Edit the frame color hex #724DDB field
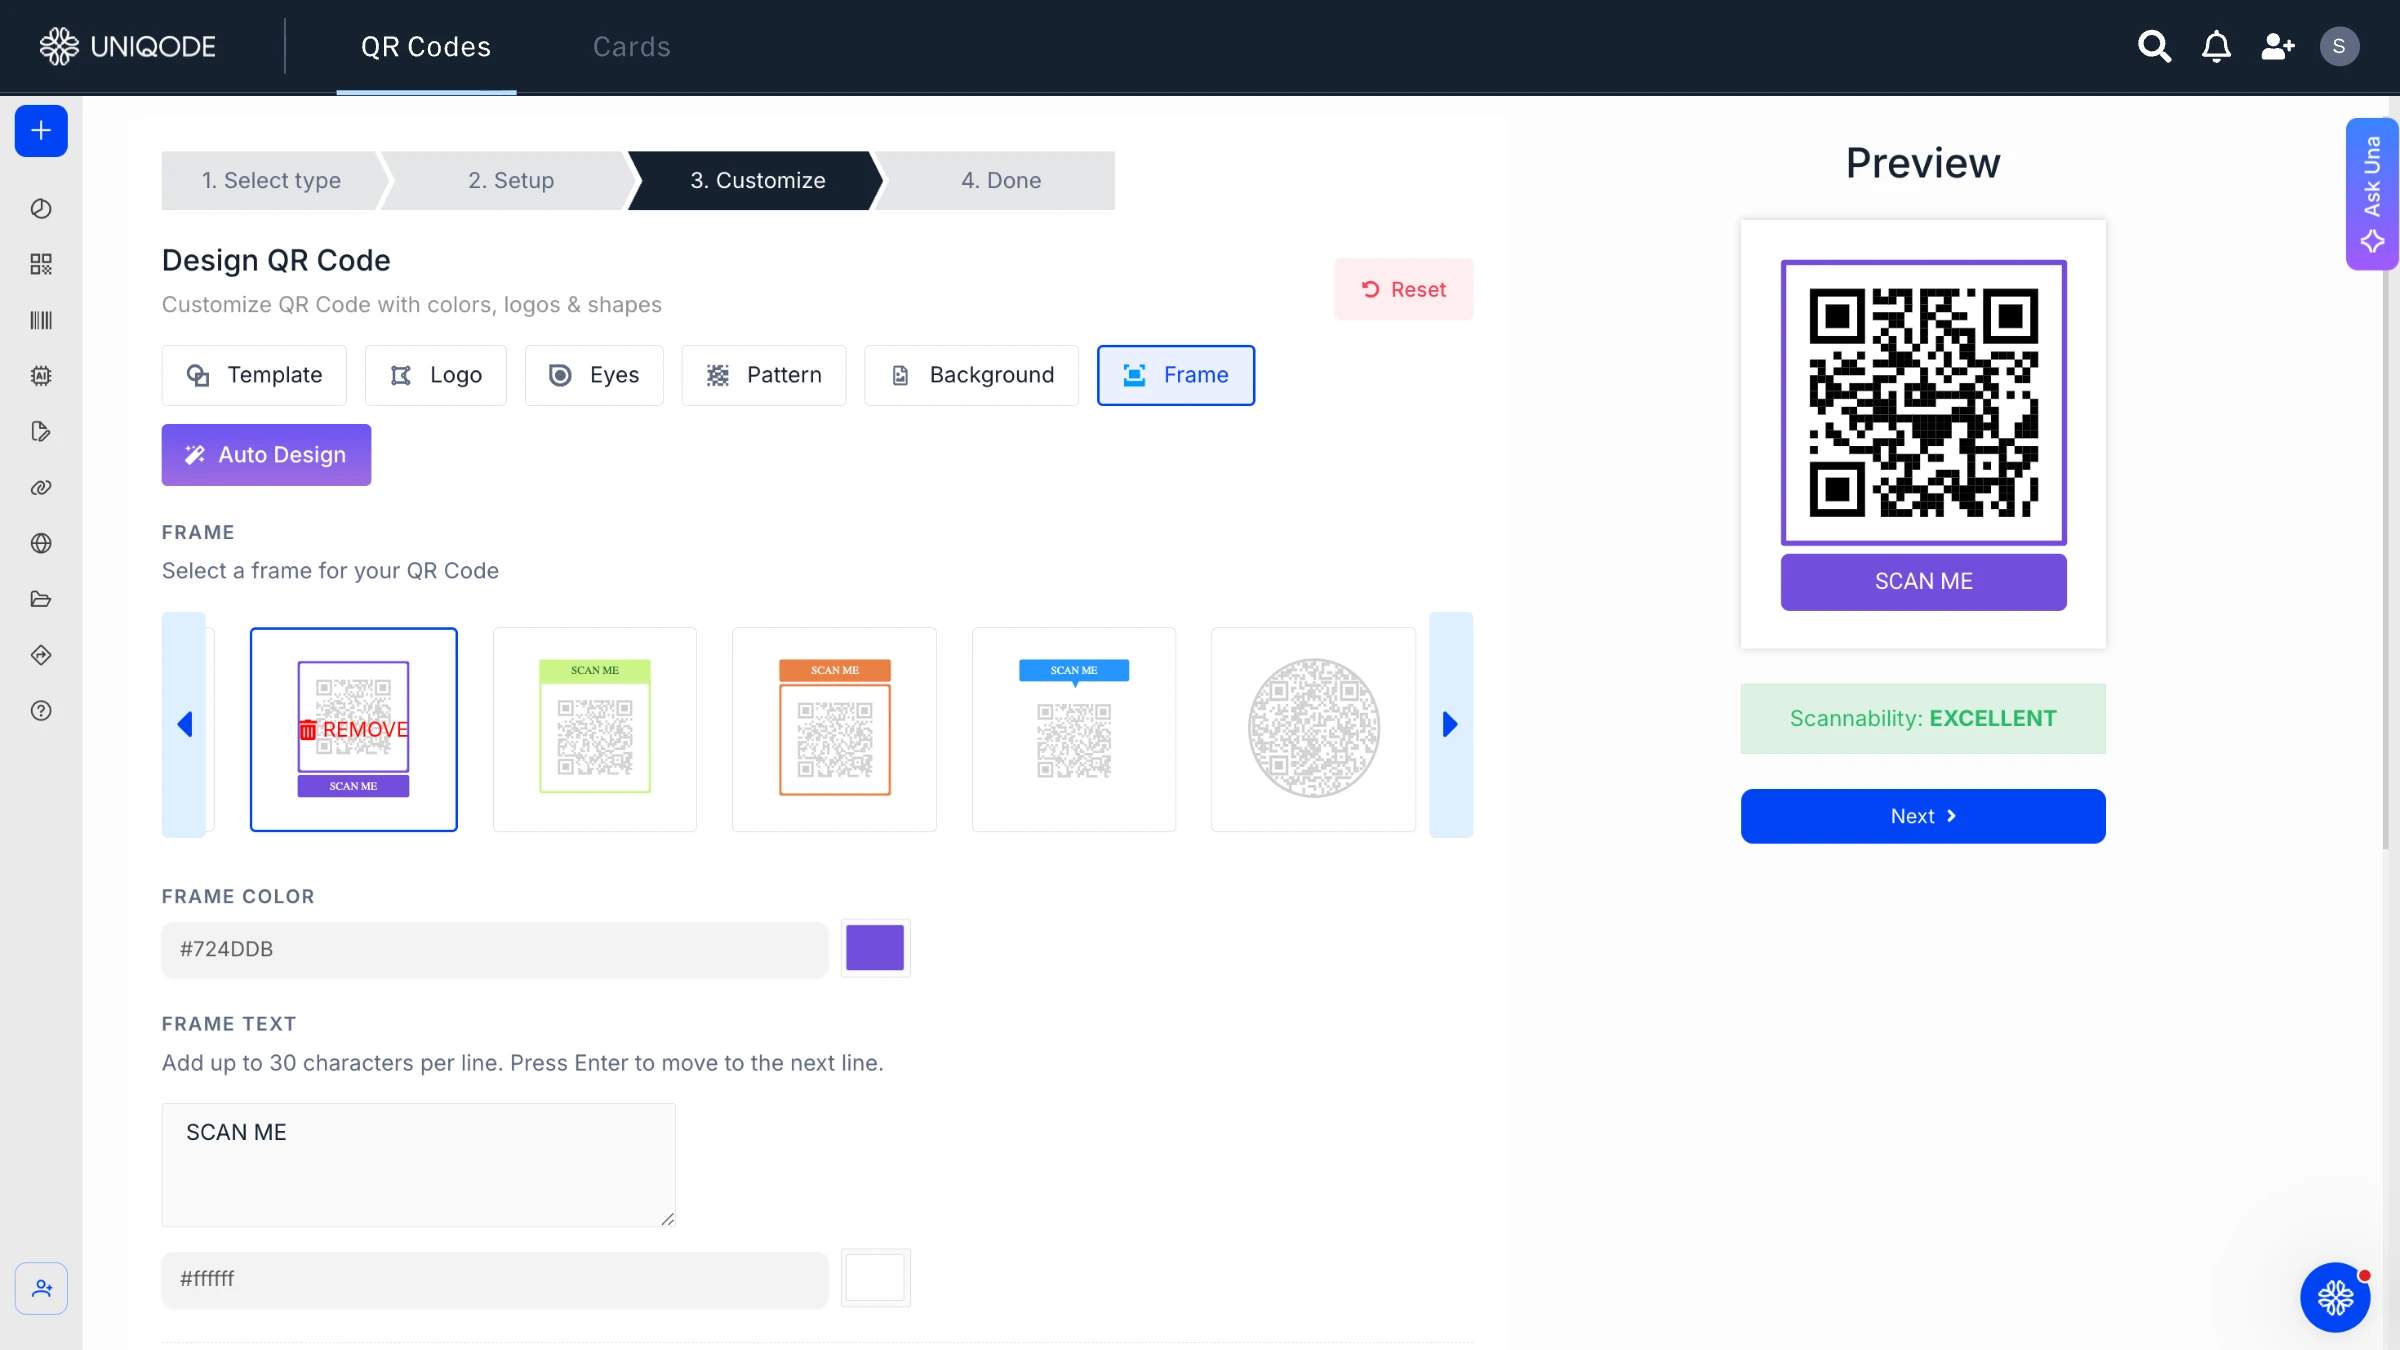Image resolution: width=2400 pixels, height=1350 pixels. pyautogui.click(x=495, y=949)
